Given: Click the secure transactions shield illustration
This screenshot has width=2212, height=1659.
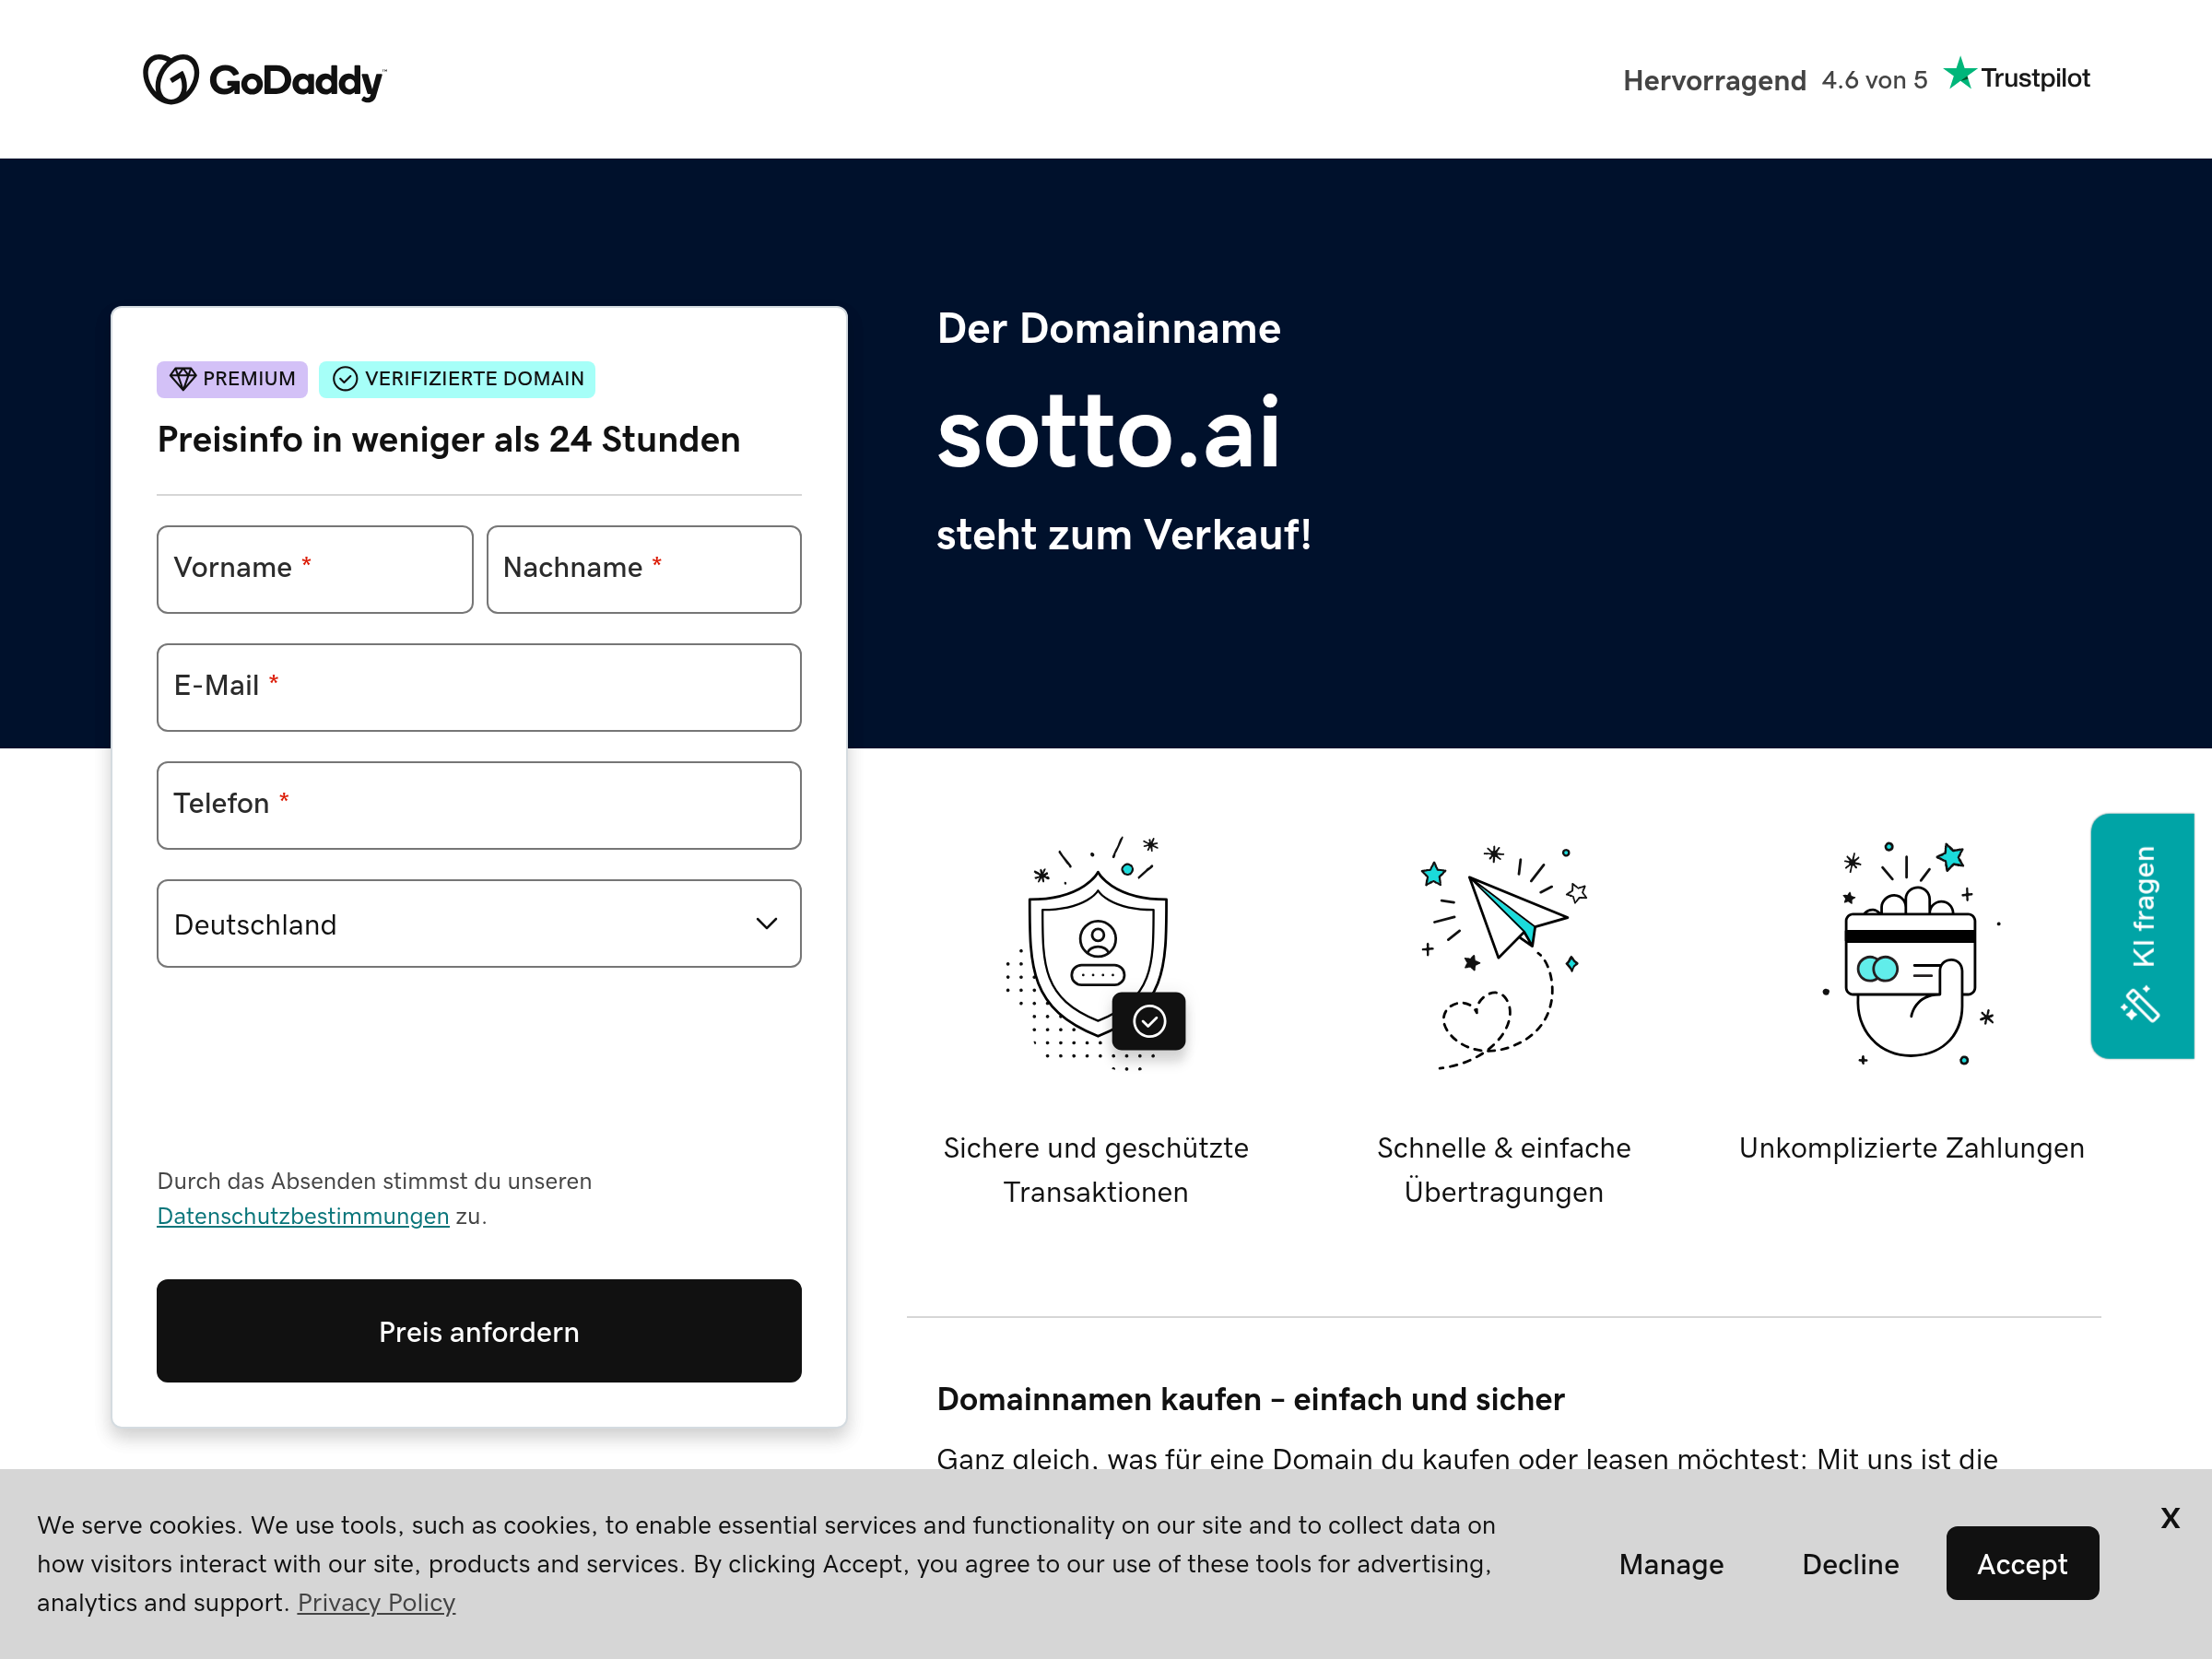Looking at the screenshot, I should tap(1096, 954).
